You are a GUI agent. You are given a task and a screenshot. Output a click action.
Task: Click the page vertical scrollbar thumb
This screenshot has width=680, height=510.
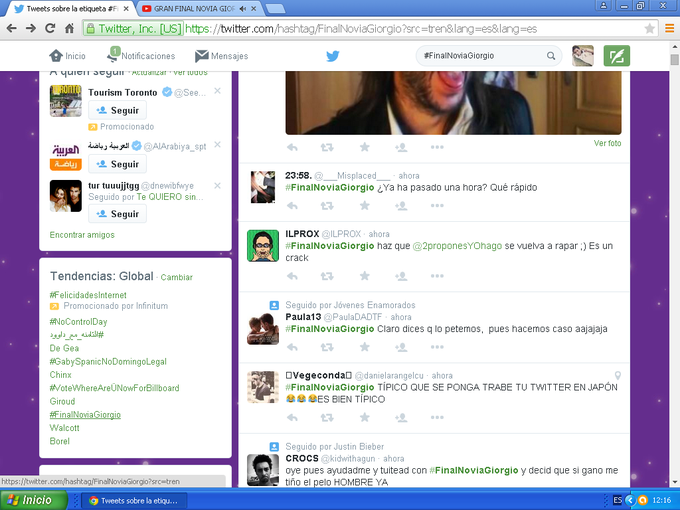pyautogui.click(x=674, y=59)
